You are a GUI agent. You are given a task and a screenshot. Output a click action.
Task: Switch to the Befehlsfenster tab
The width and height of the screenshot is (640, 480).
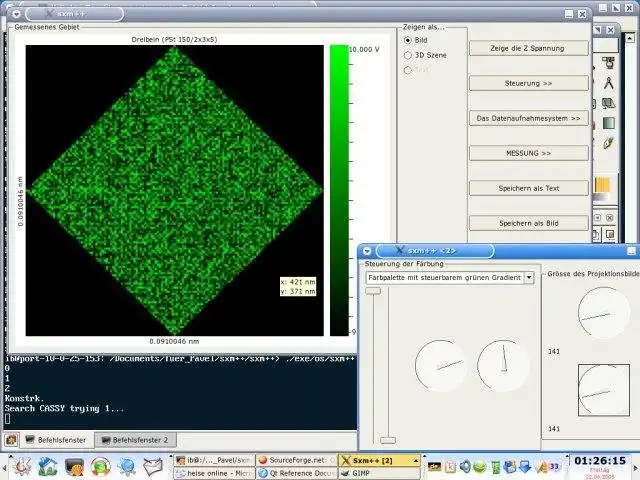point(56,440)
